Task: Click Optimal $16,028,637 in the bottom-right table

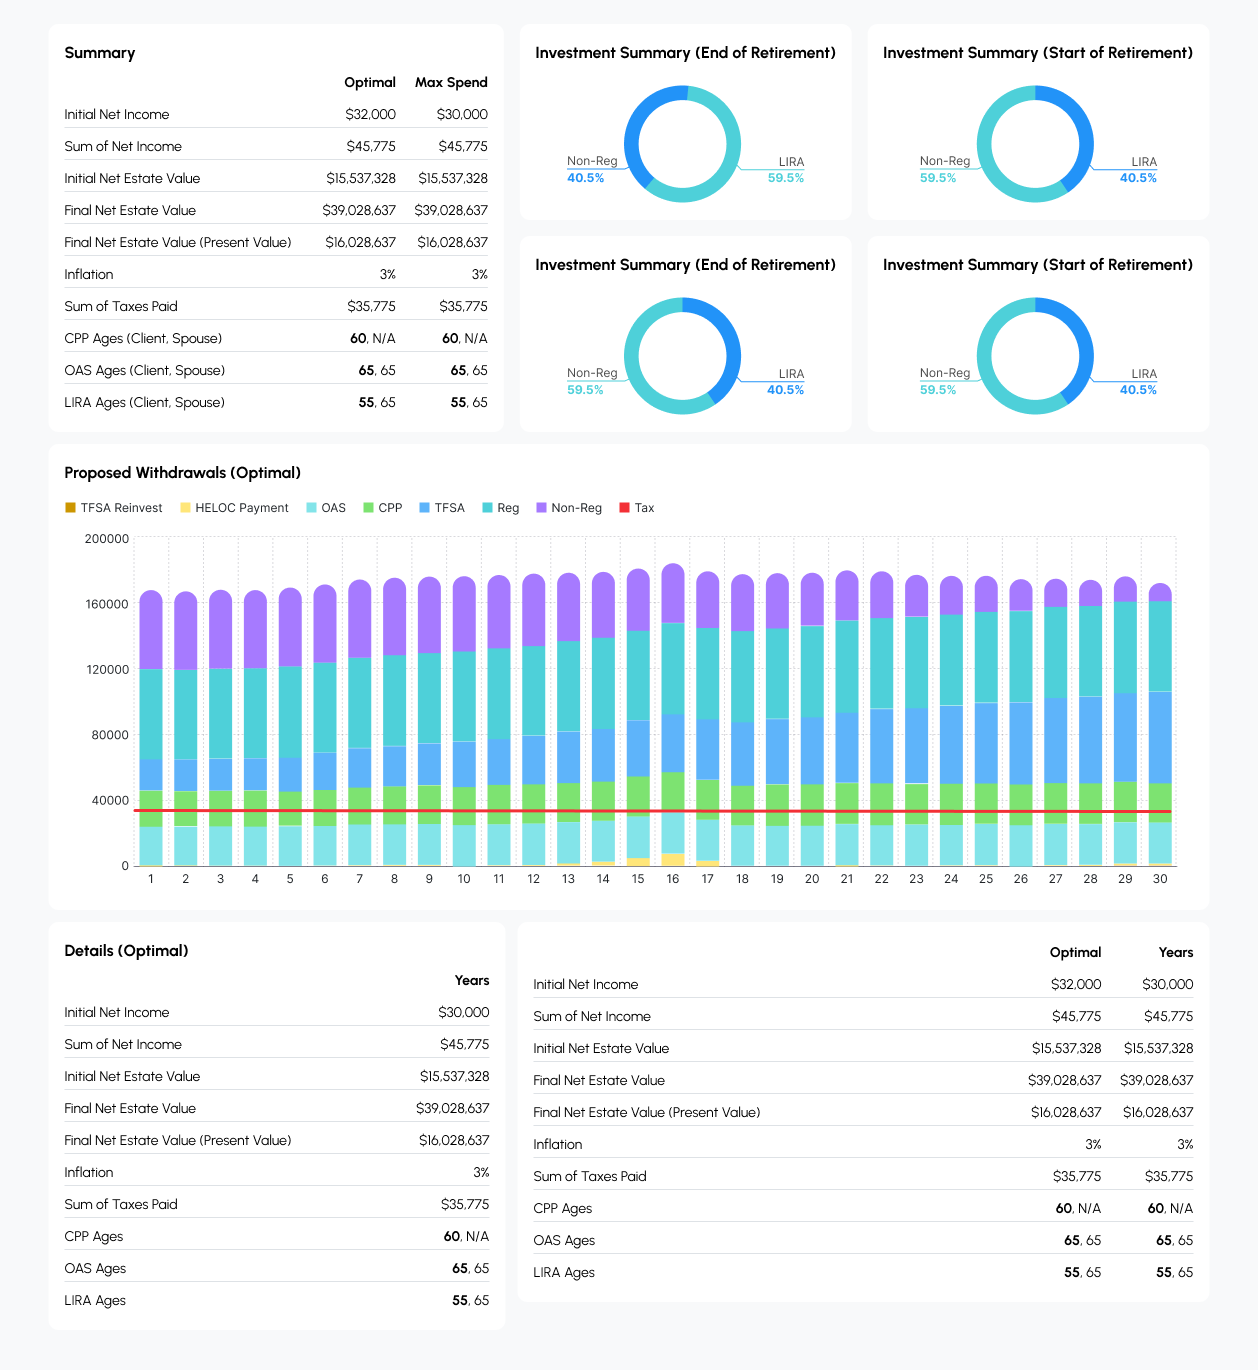Action: (x=1066, y=1112)
